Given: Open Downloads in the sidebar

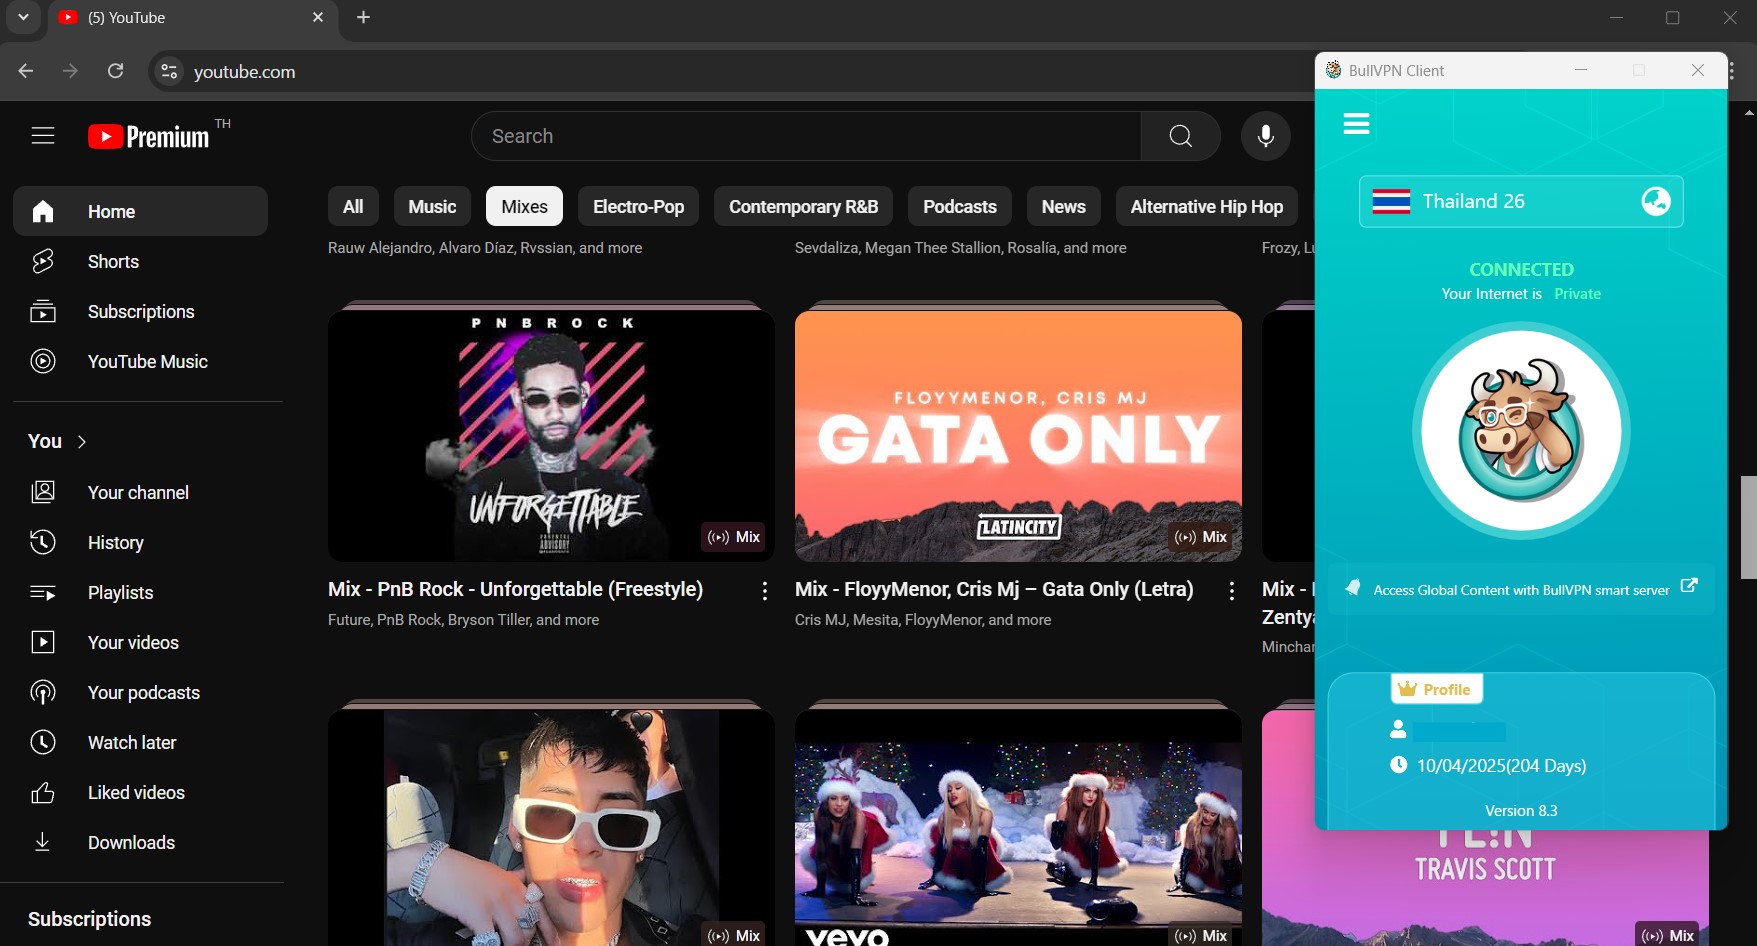Looking at the screenshot, I should [x=140, y=842].
